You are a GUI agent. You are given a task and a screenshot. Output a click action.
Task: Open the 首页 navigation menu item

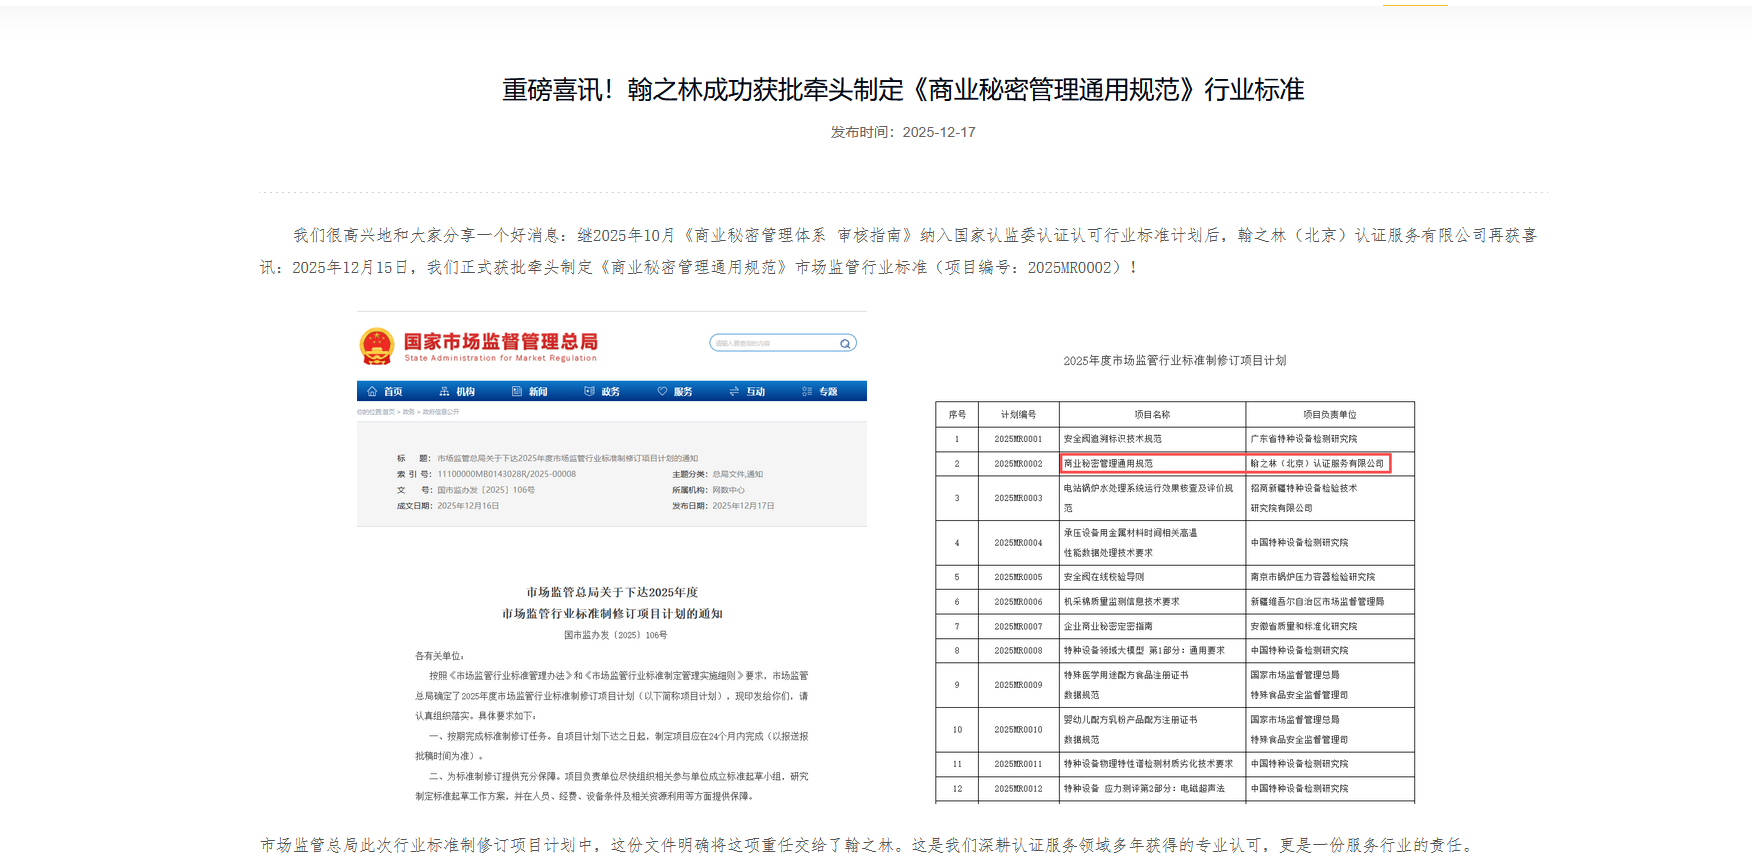coord(393,392)
